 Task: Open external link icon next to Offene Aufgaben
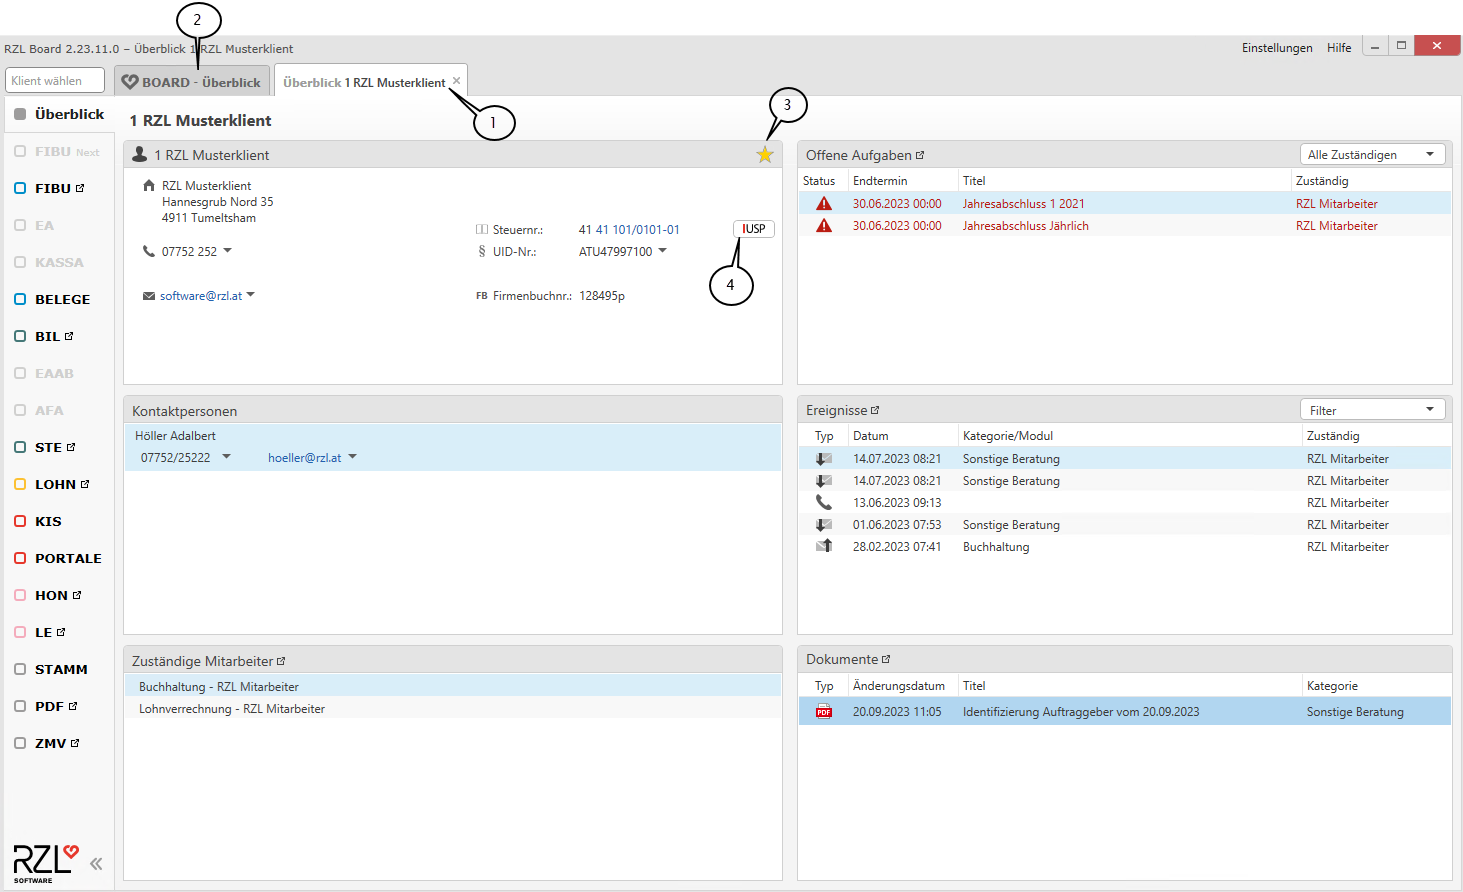[x=920, y=155]
